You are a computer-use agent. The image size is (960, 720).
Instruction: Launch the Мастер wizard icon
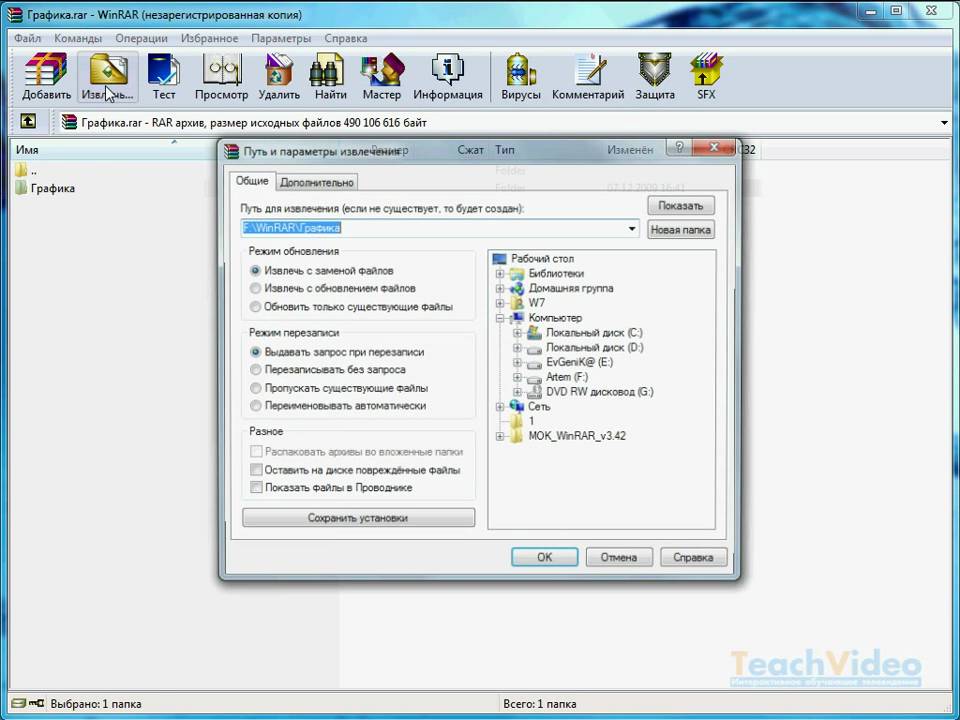click(x=381, y=77)
